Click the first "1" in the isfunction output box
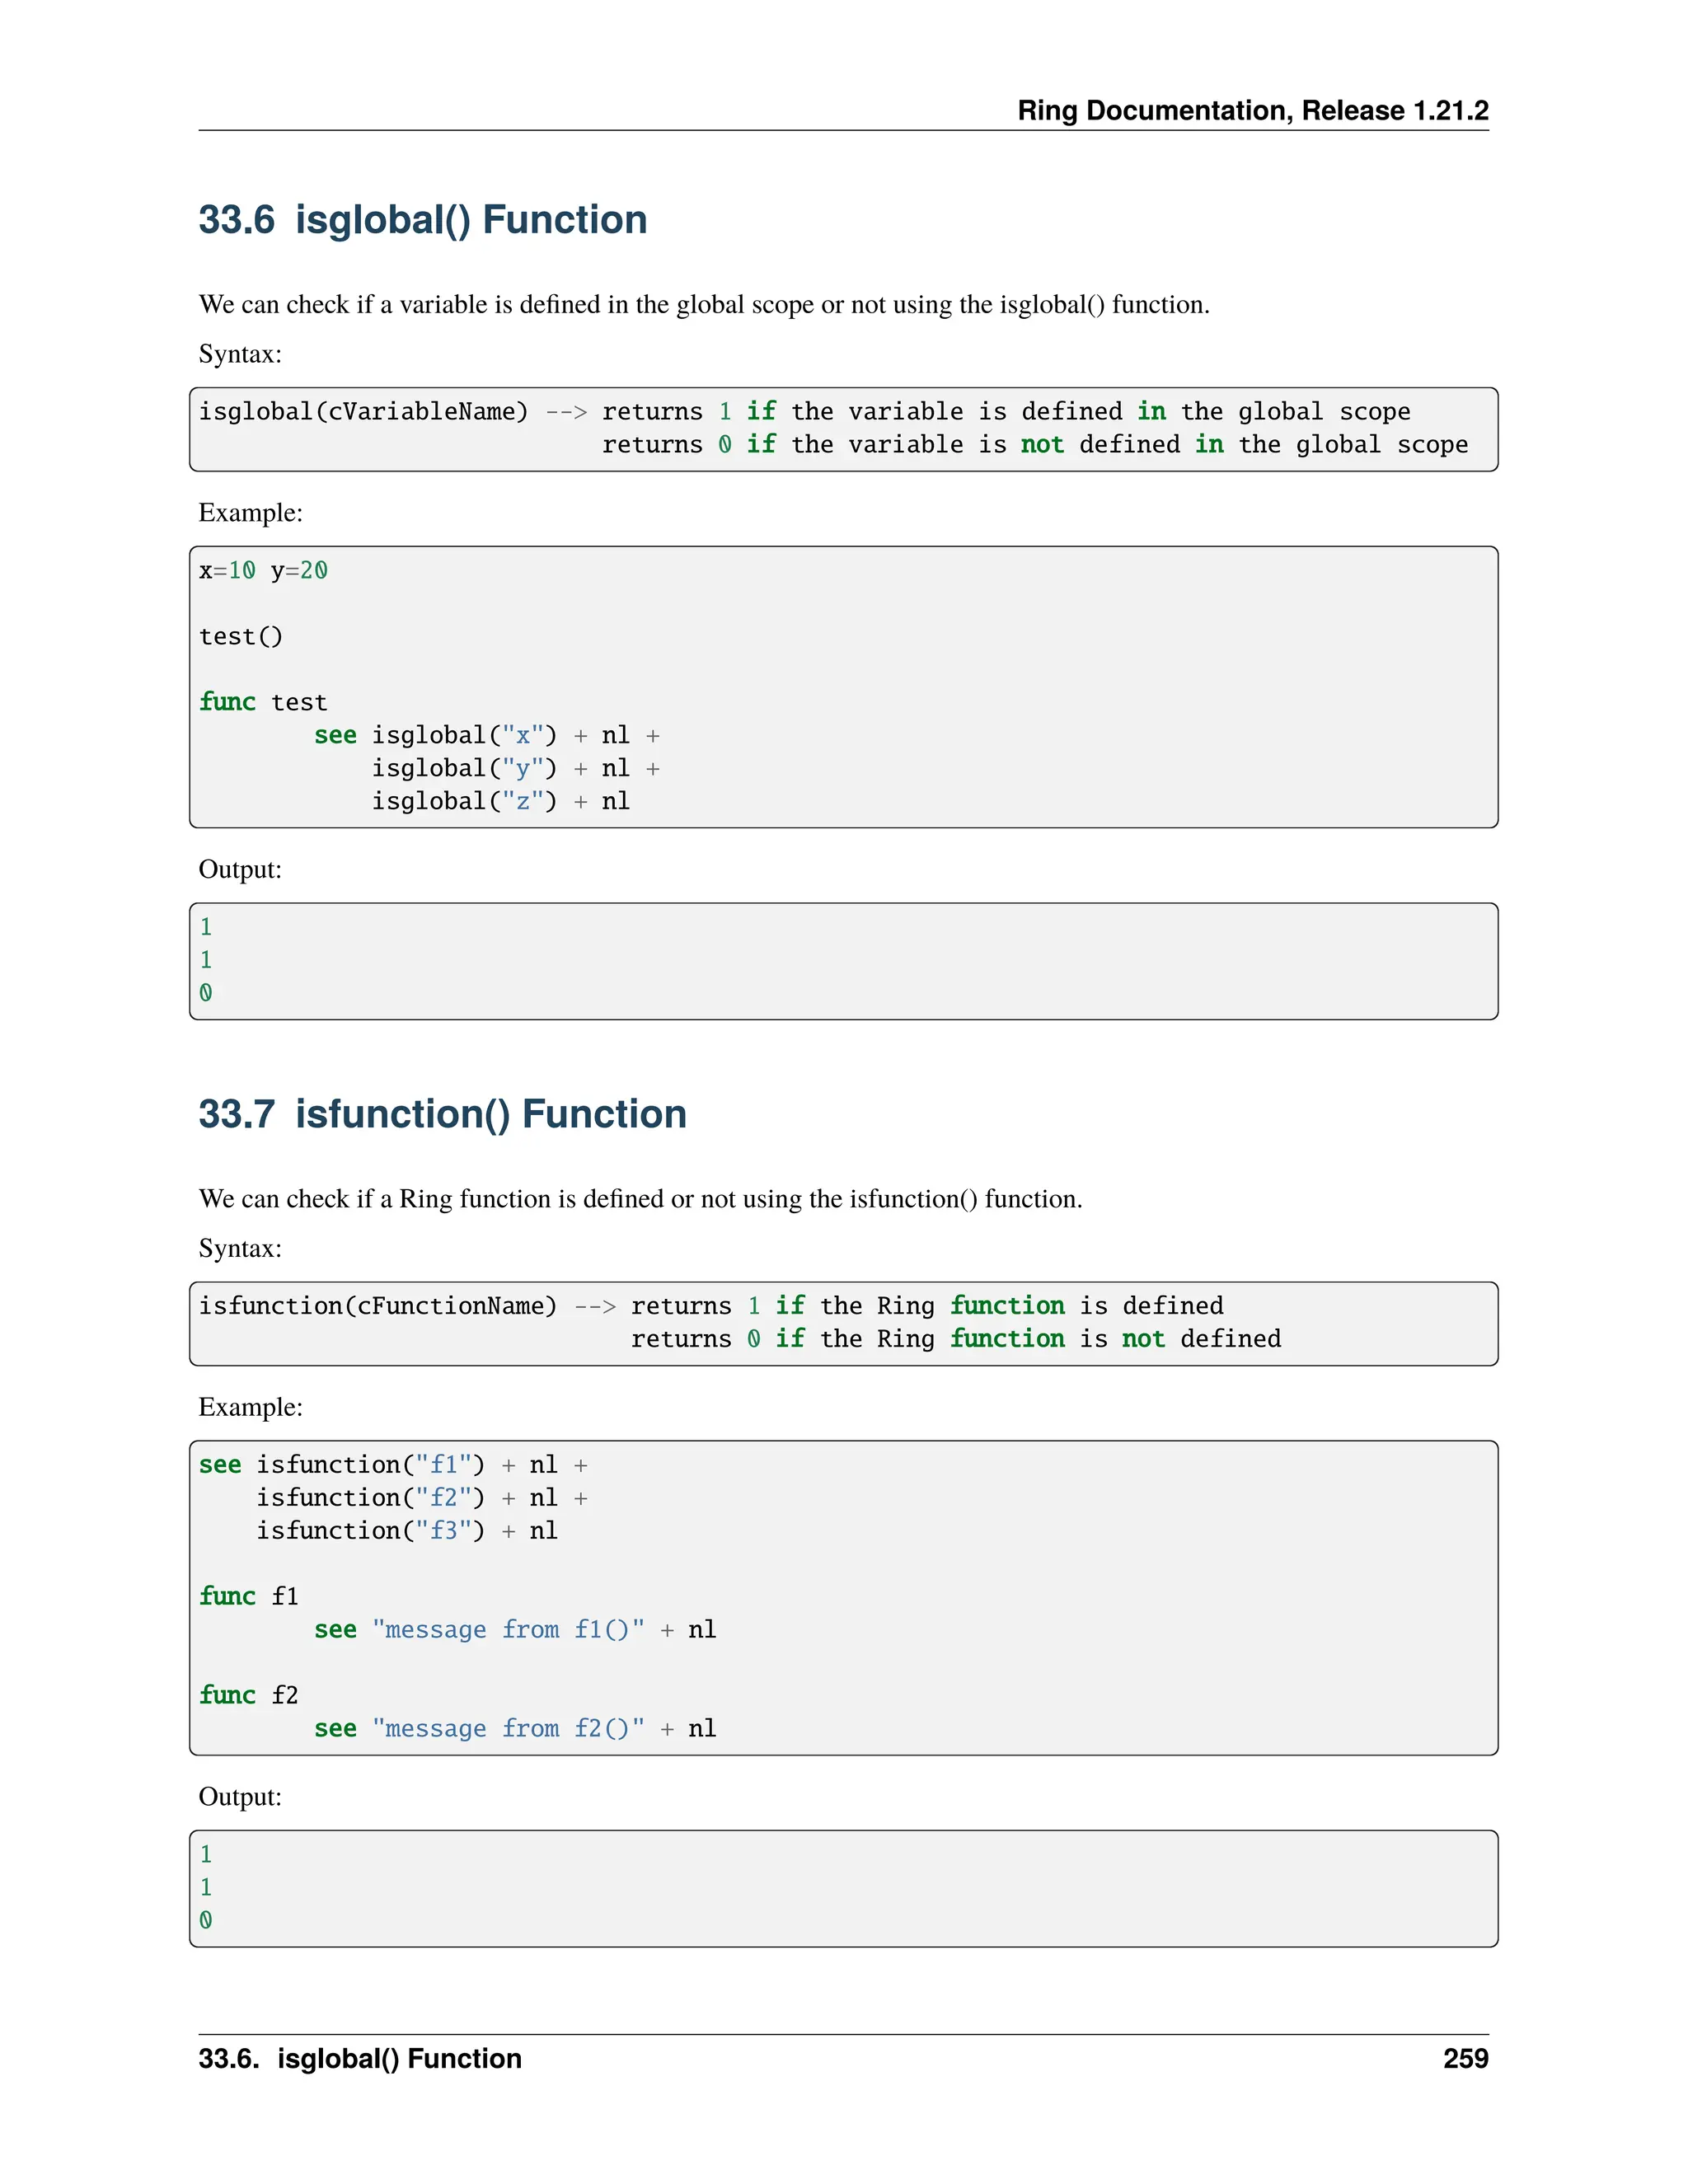This screenshot has width=1688, height=2184. point(206,1854)
